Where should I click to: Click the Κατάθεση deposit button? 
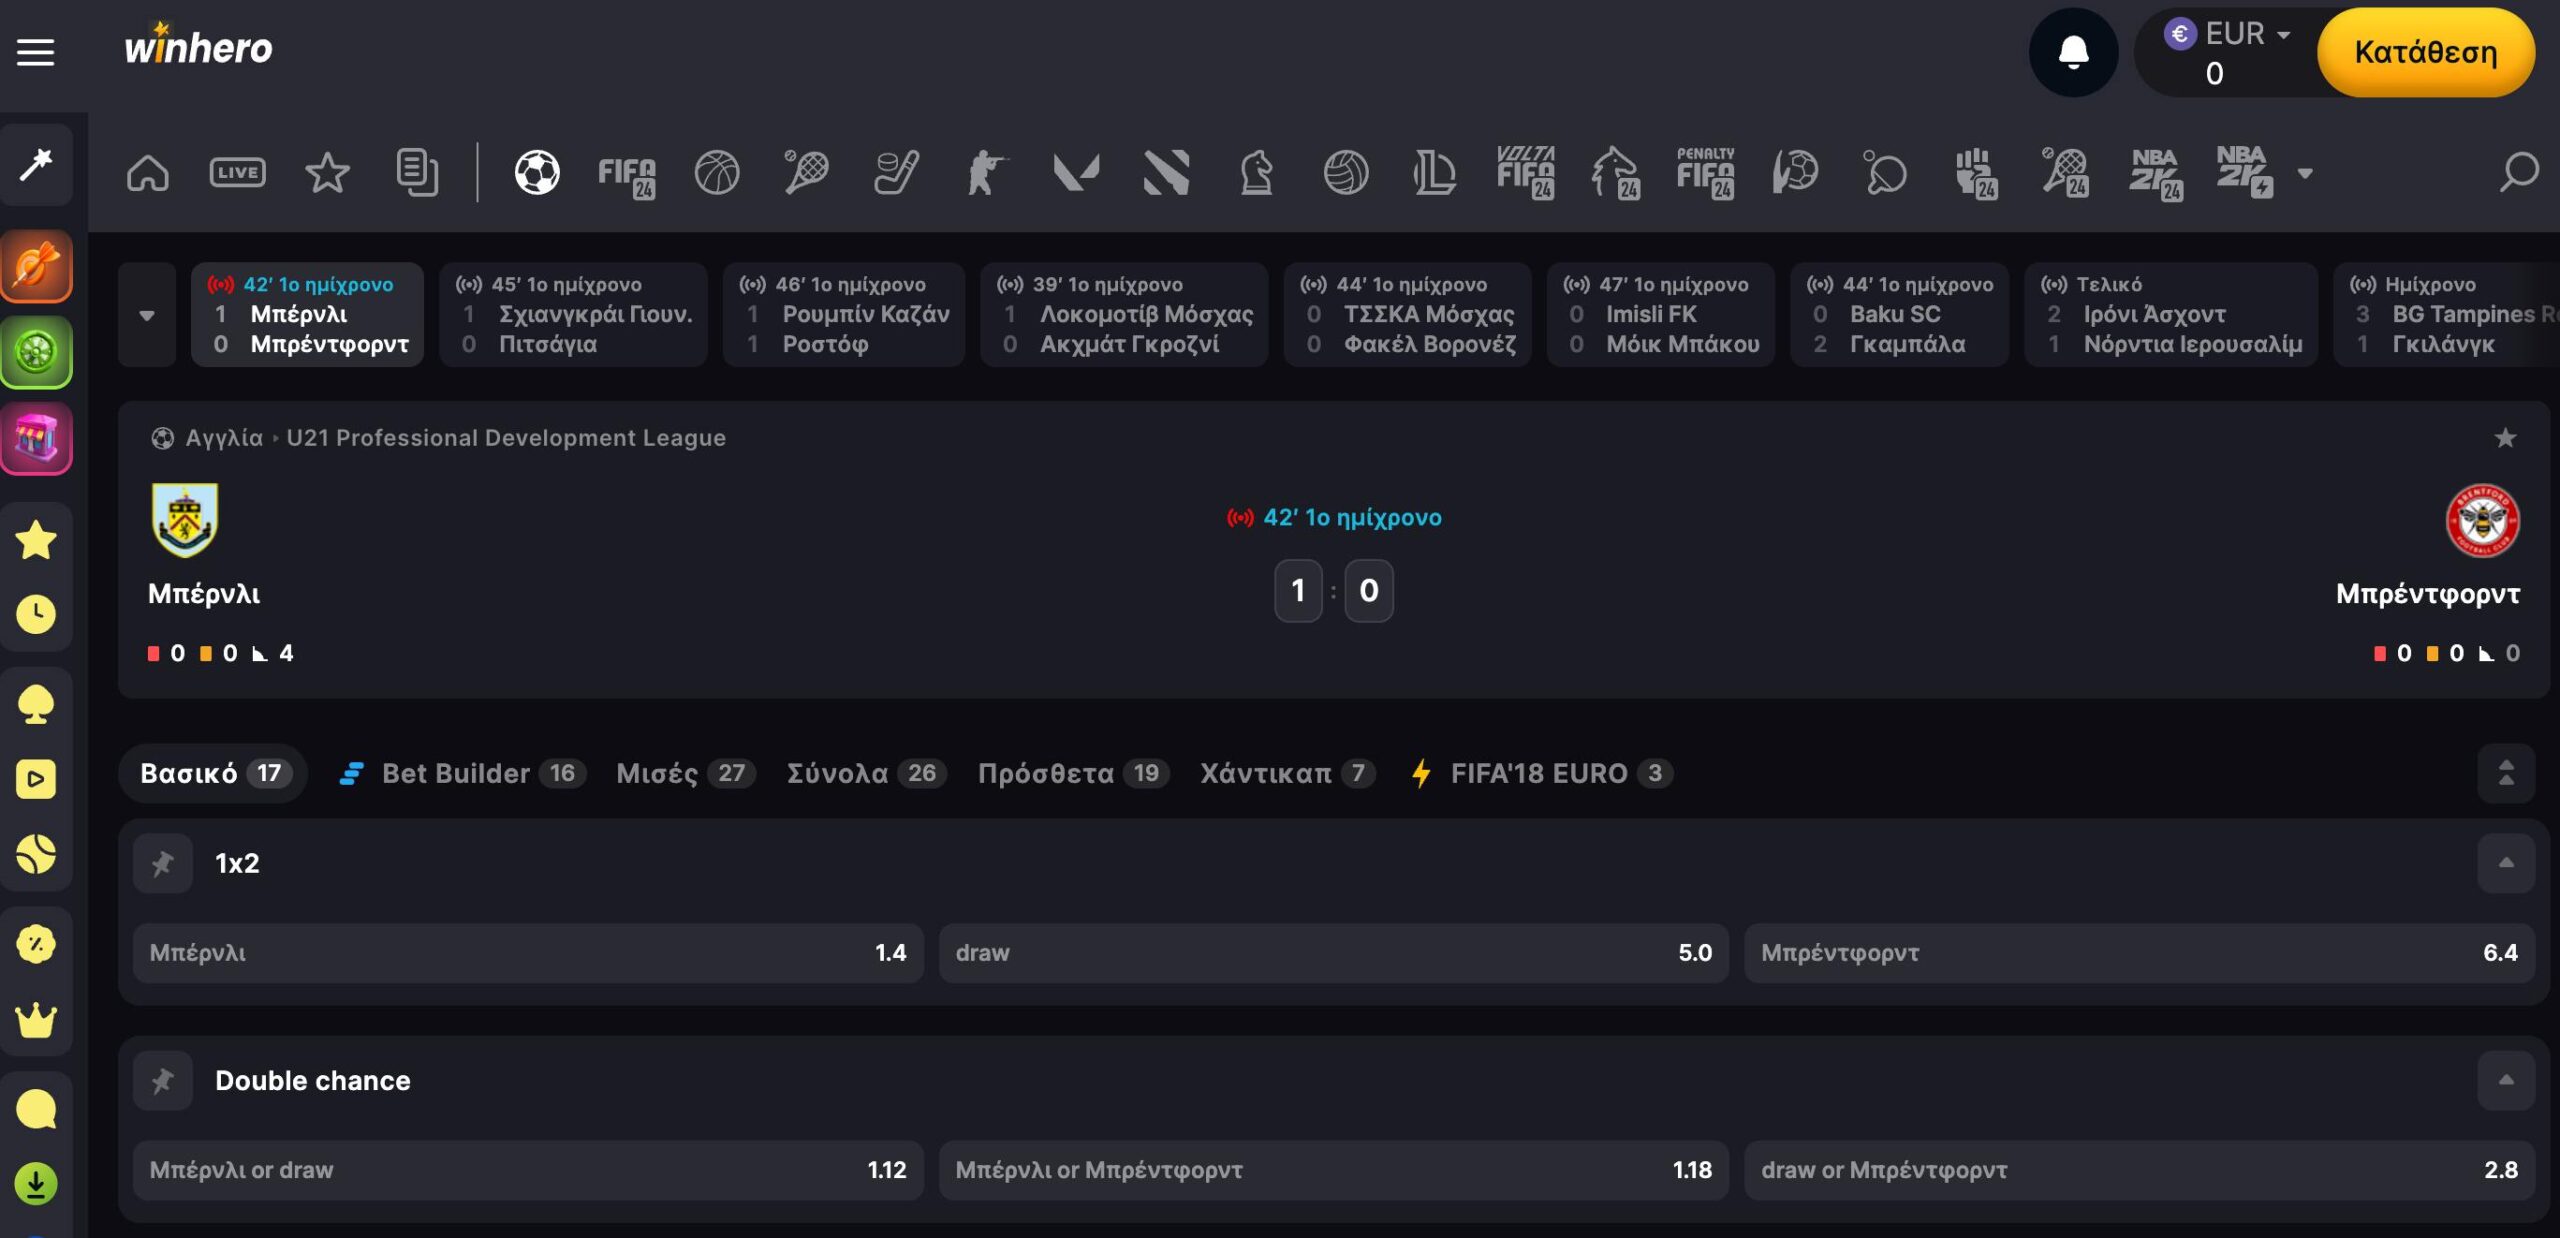[2425, 52]
